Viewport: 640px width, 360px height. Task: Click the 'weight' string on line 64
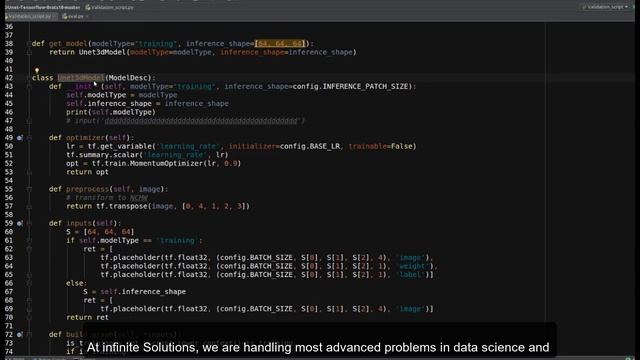(413, 266)
